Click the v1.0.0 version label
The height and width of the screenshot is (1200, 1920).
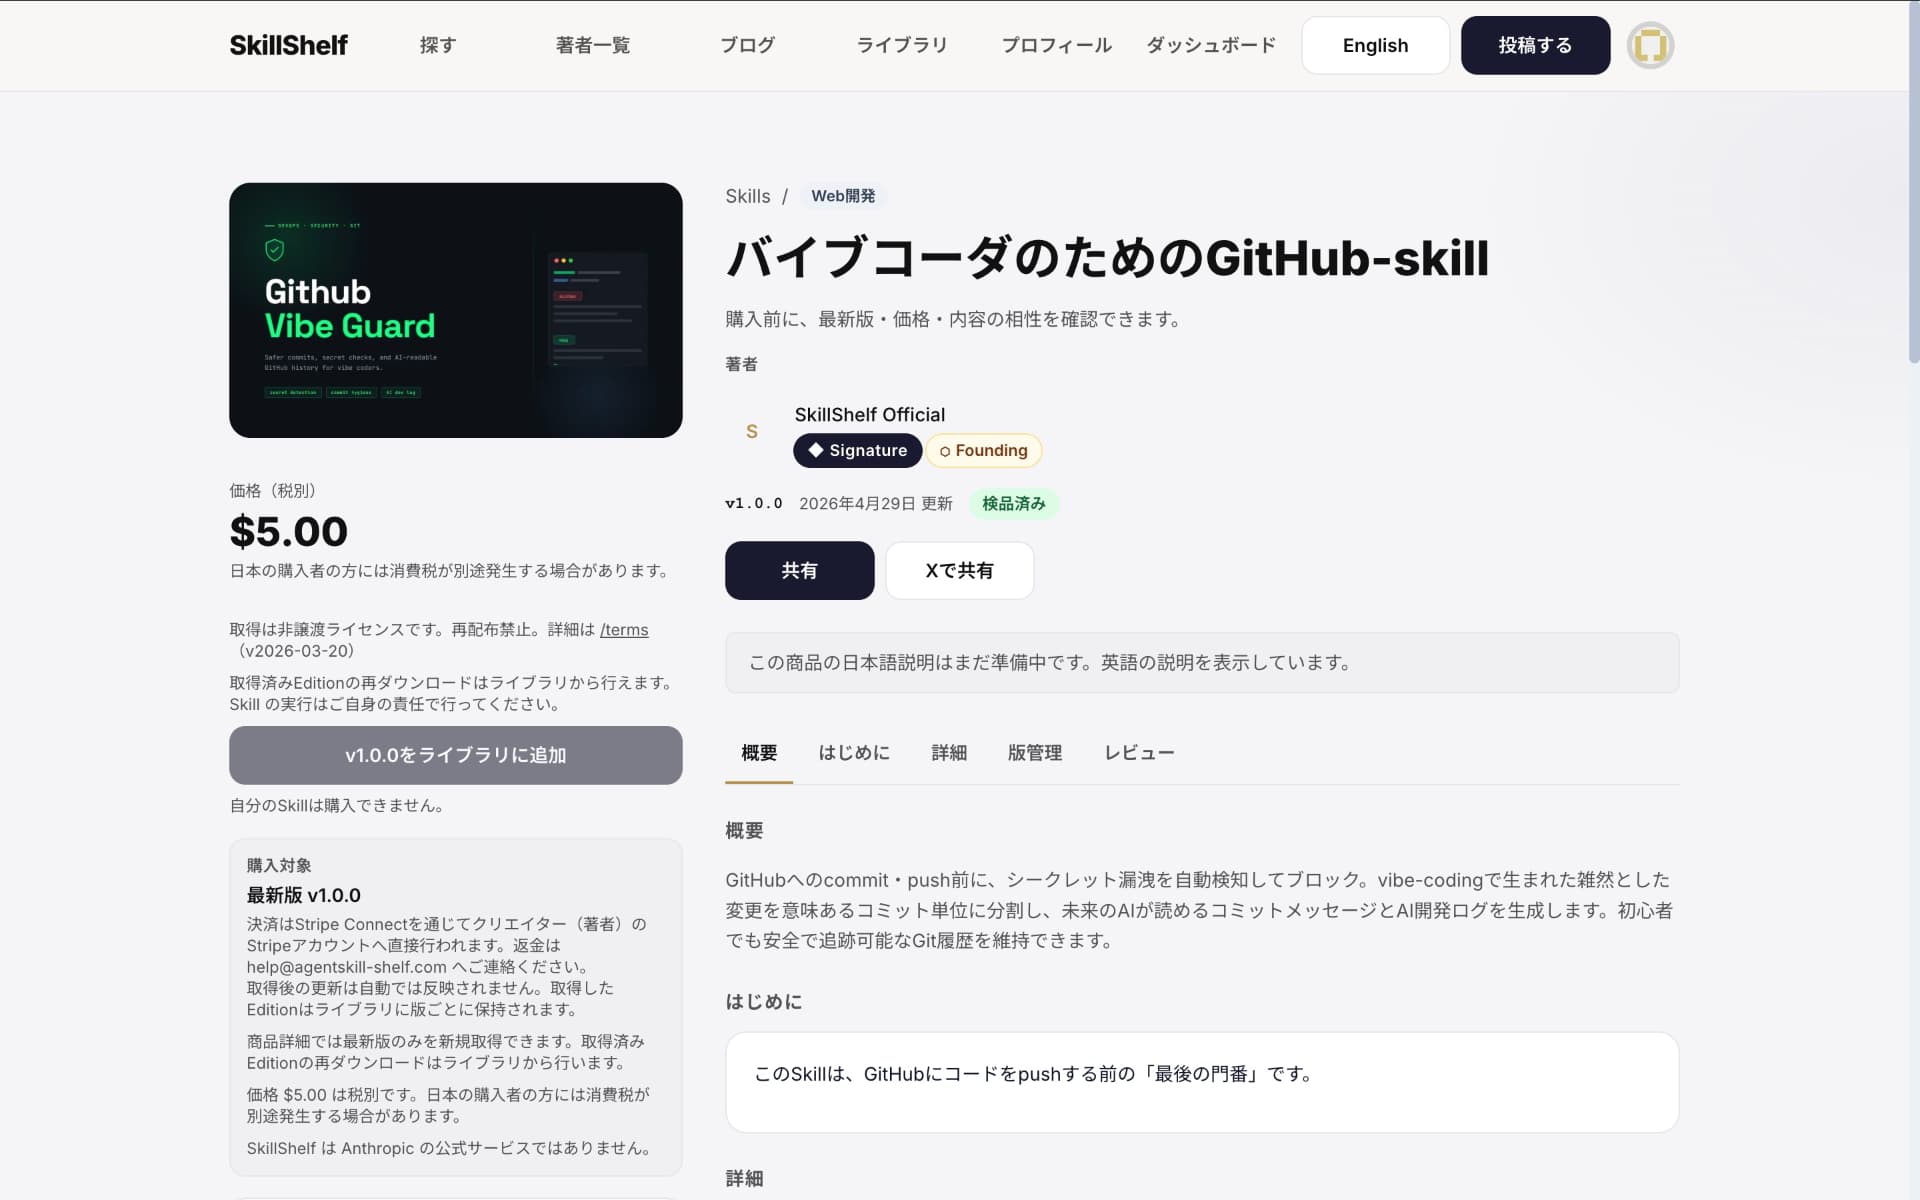click(x=754, y=503)
